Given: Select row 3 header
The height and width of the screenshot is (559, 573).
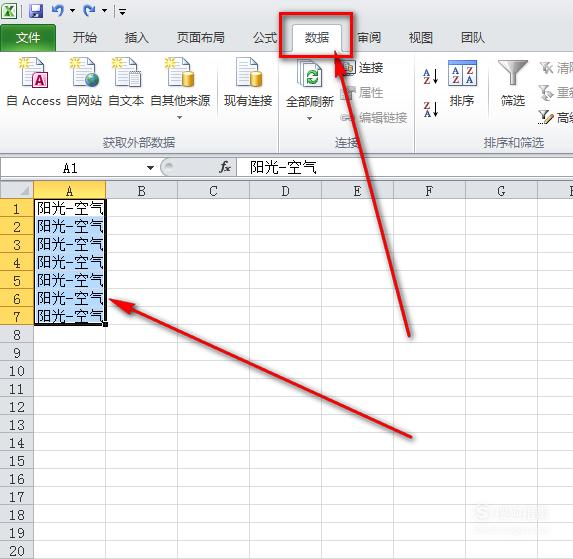Looking at the screenshot, I should point(17,244).
